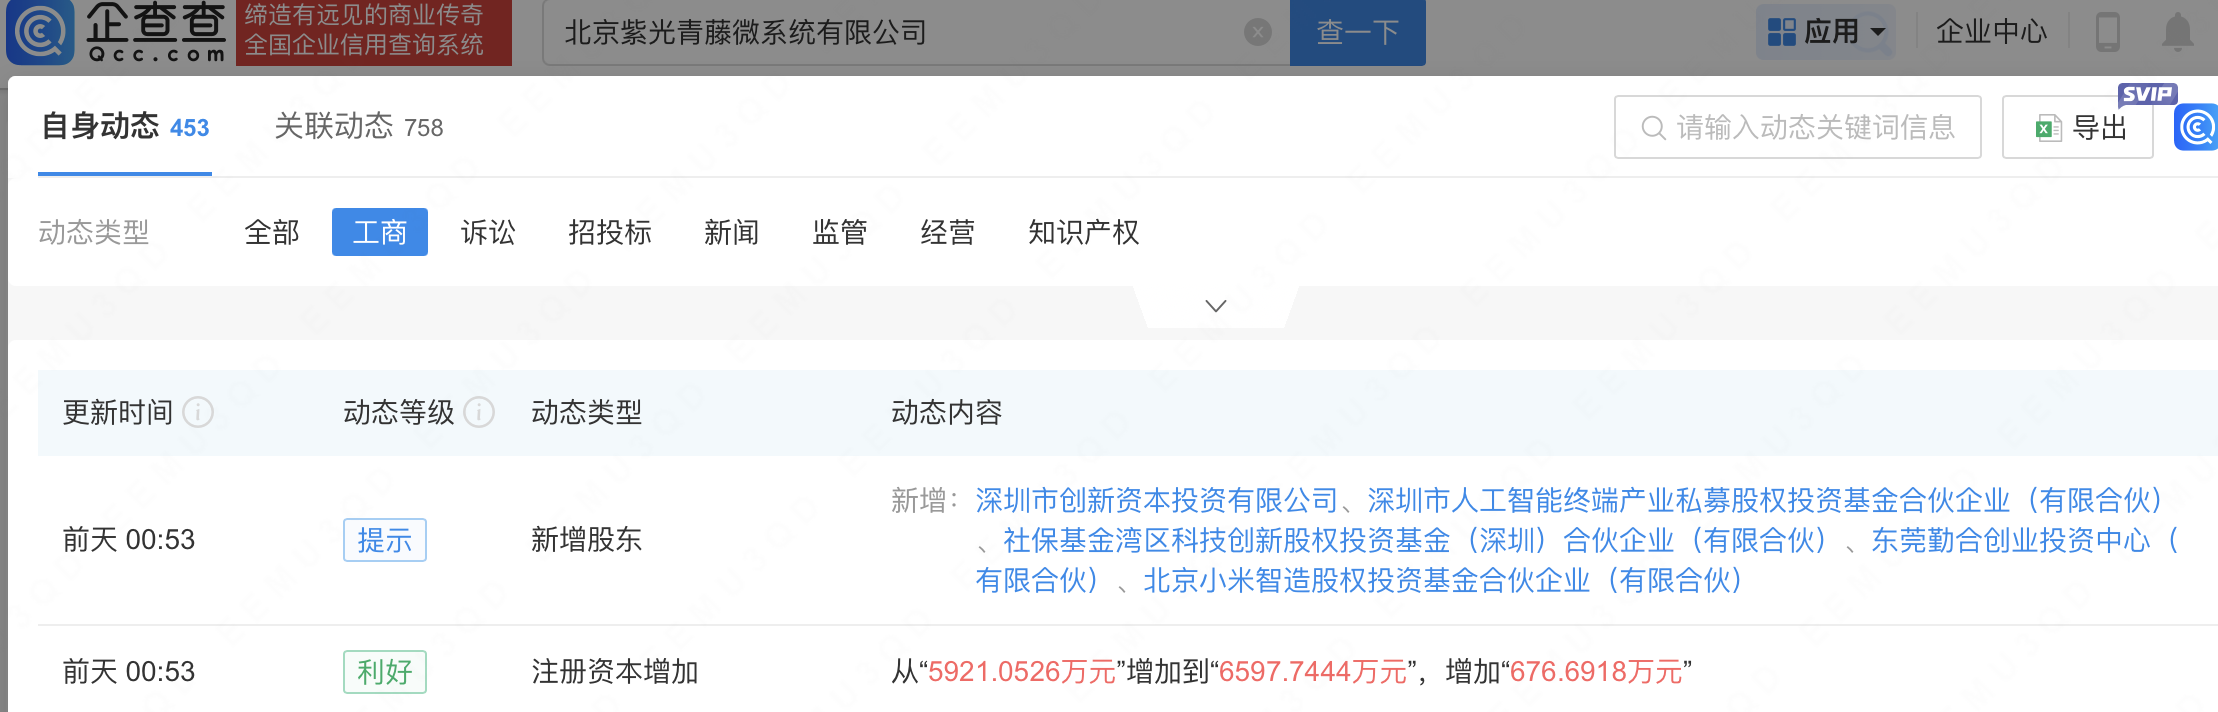Expand the filter panel chevron
This screenshot has width=2218, height=712.
(1216, 306)
